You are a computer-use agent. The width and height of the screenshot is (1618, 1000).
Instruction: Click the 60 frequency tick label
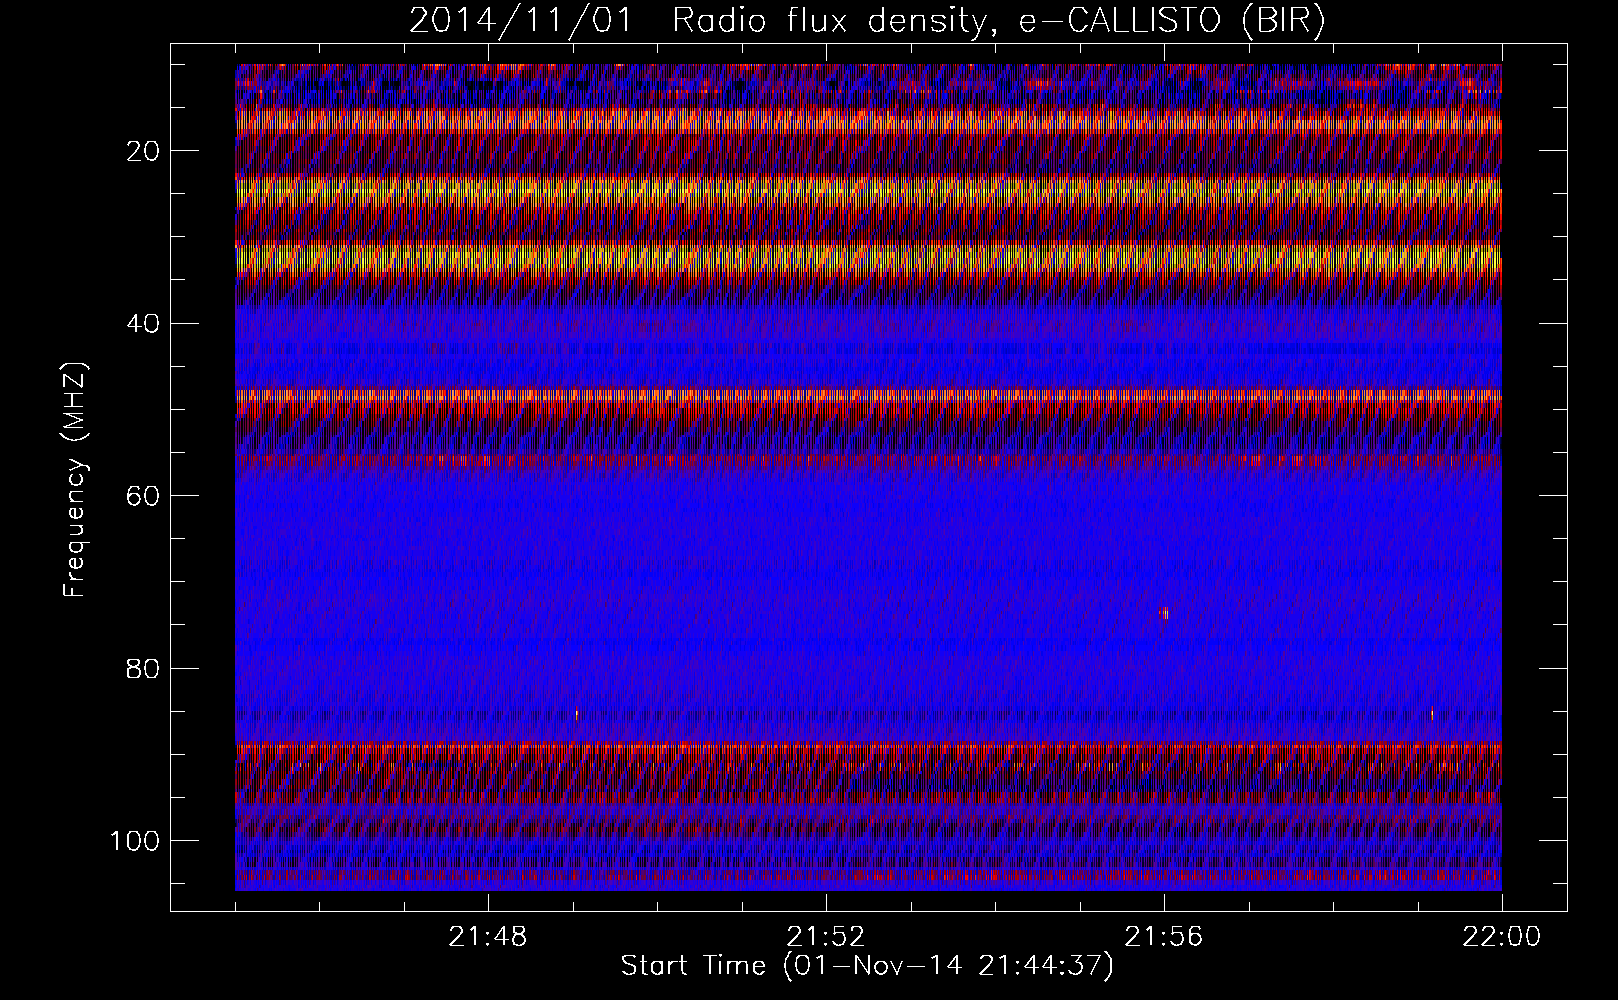[x=143, y=495]
